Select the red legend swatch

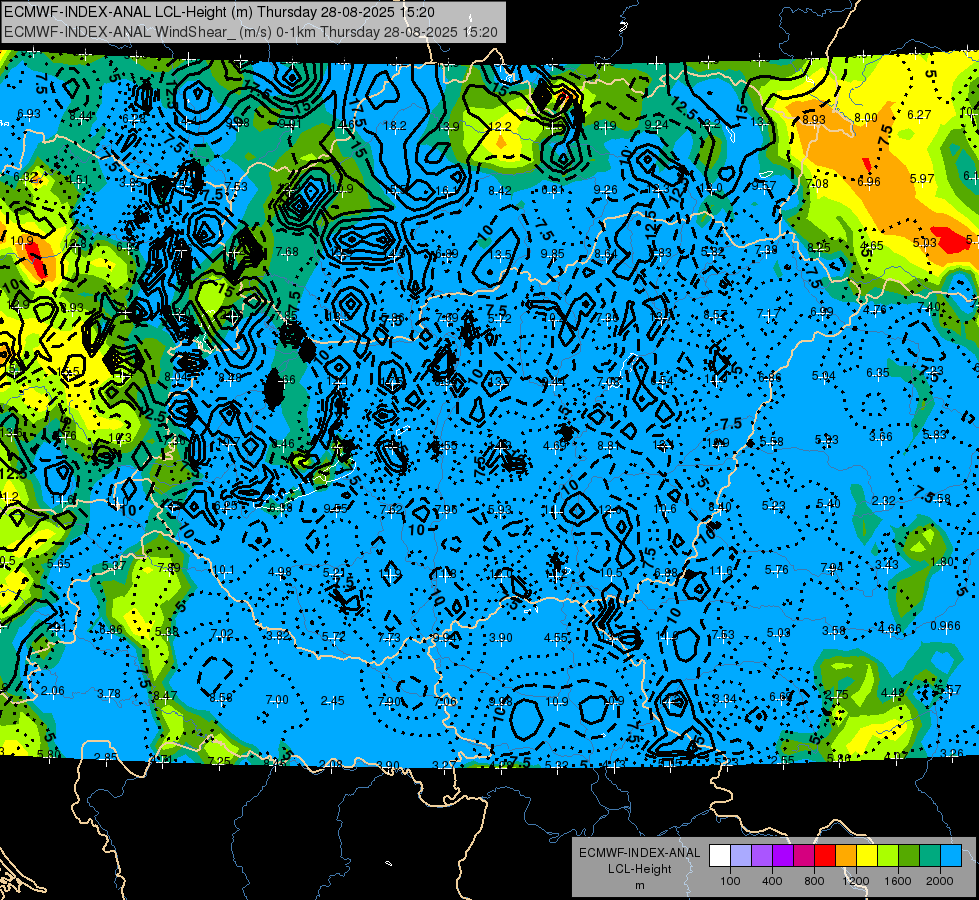pyautogui.click(x=825, y=856)
